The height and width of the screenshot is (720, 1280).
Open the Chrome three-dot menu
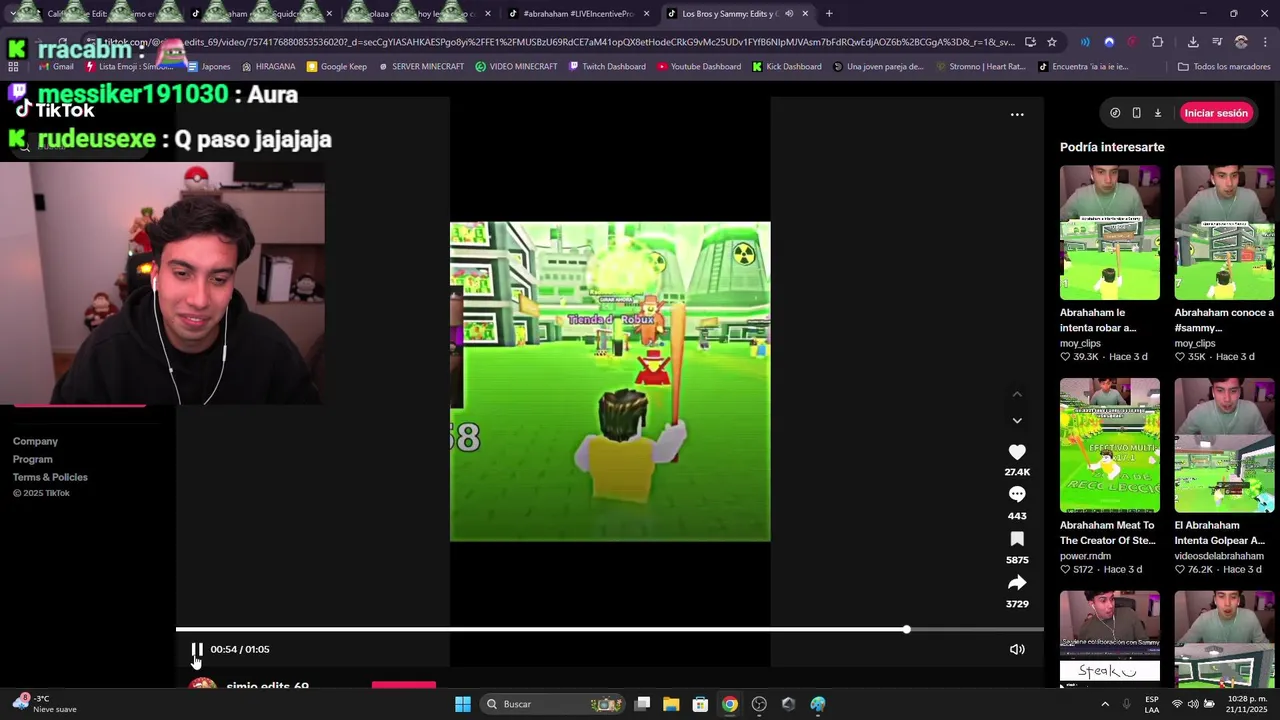point(1266,42)
